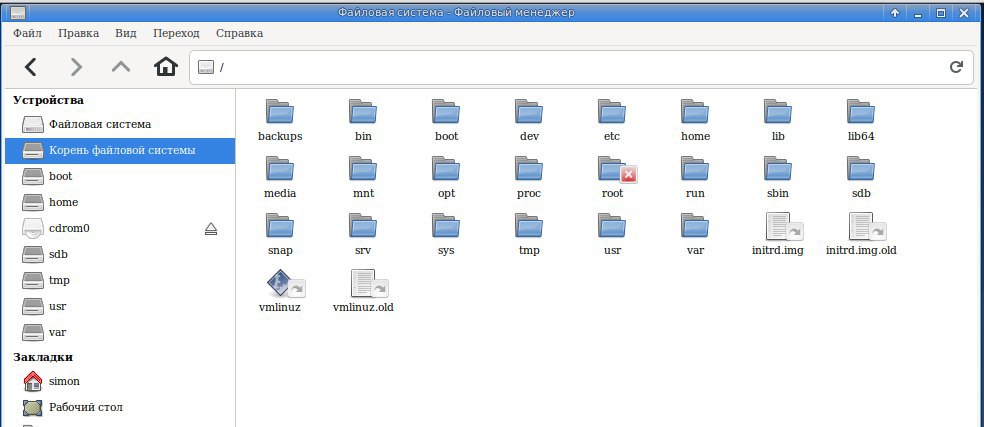Go forward with the right arrow button
This screenshot has width=984, height=427.
coord(76,67)
